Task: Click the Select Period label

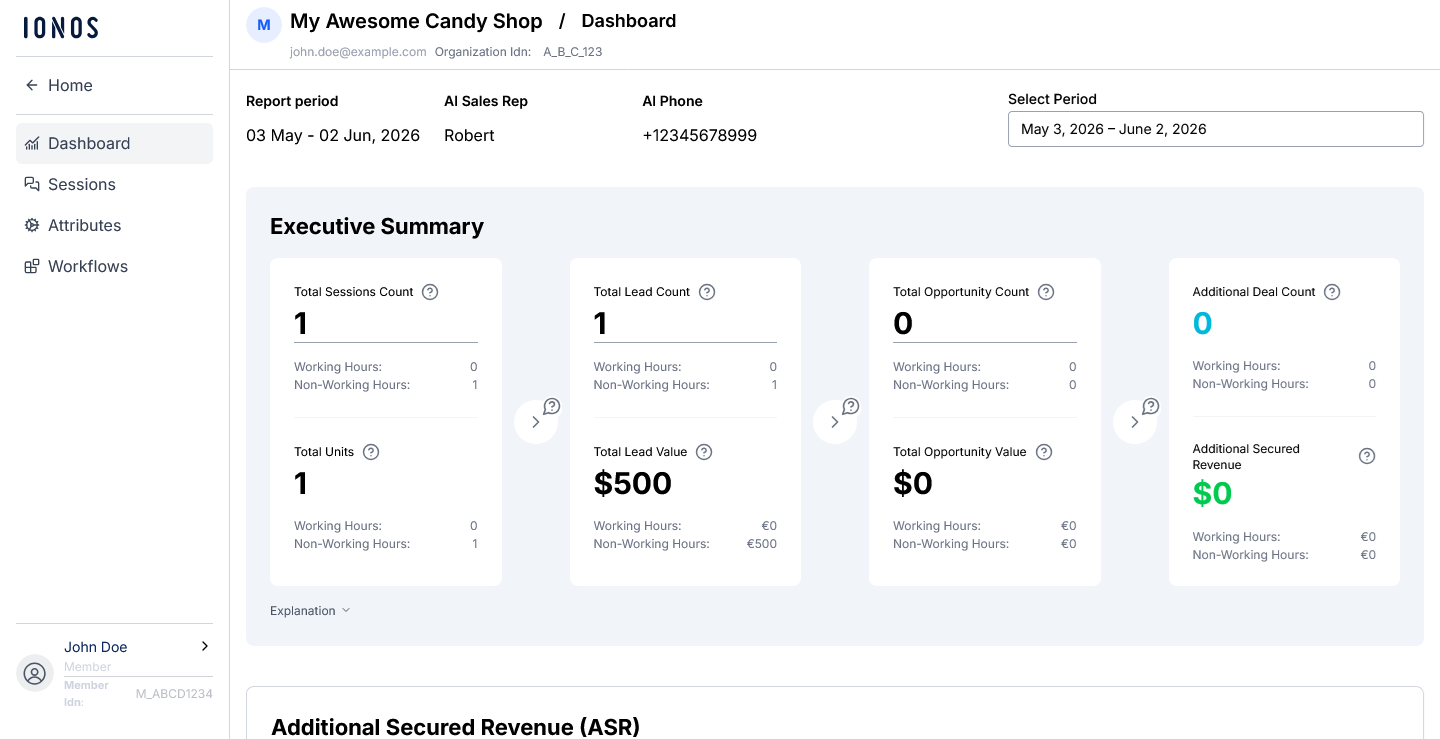Action: (1052, 99)
